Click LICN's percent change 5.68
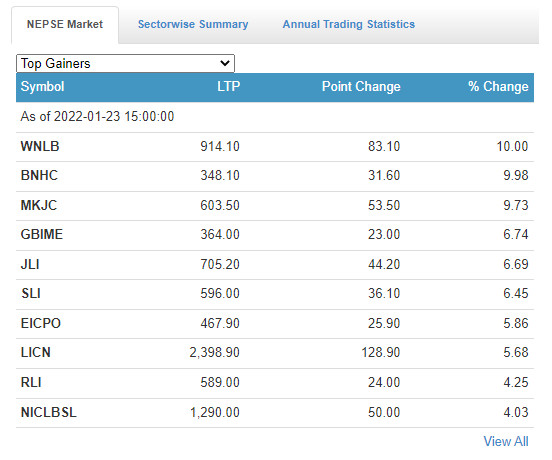This screenshot has height=460, width=552. coord(516,352)
